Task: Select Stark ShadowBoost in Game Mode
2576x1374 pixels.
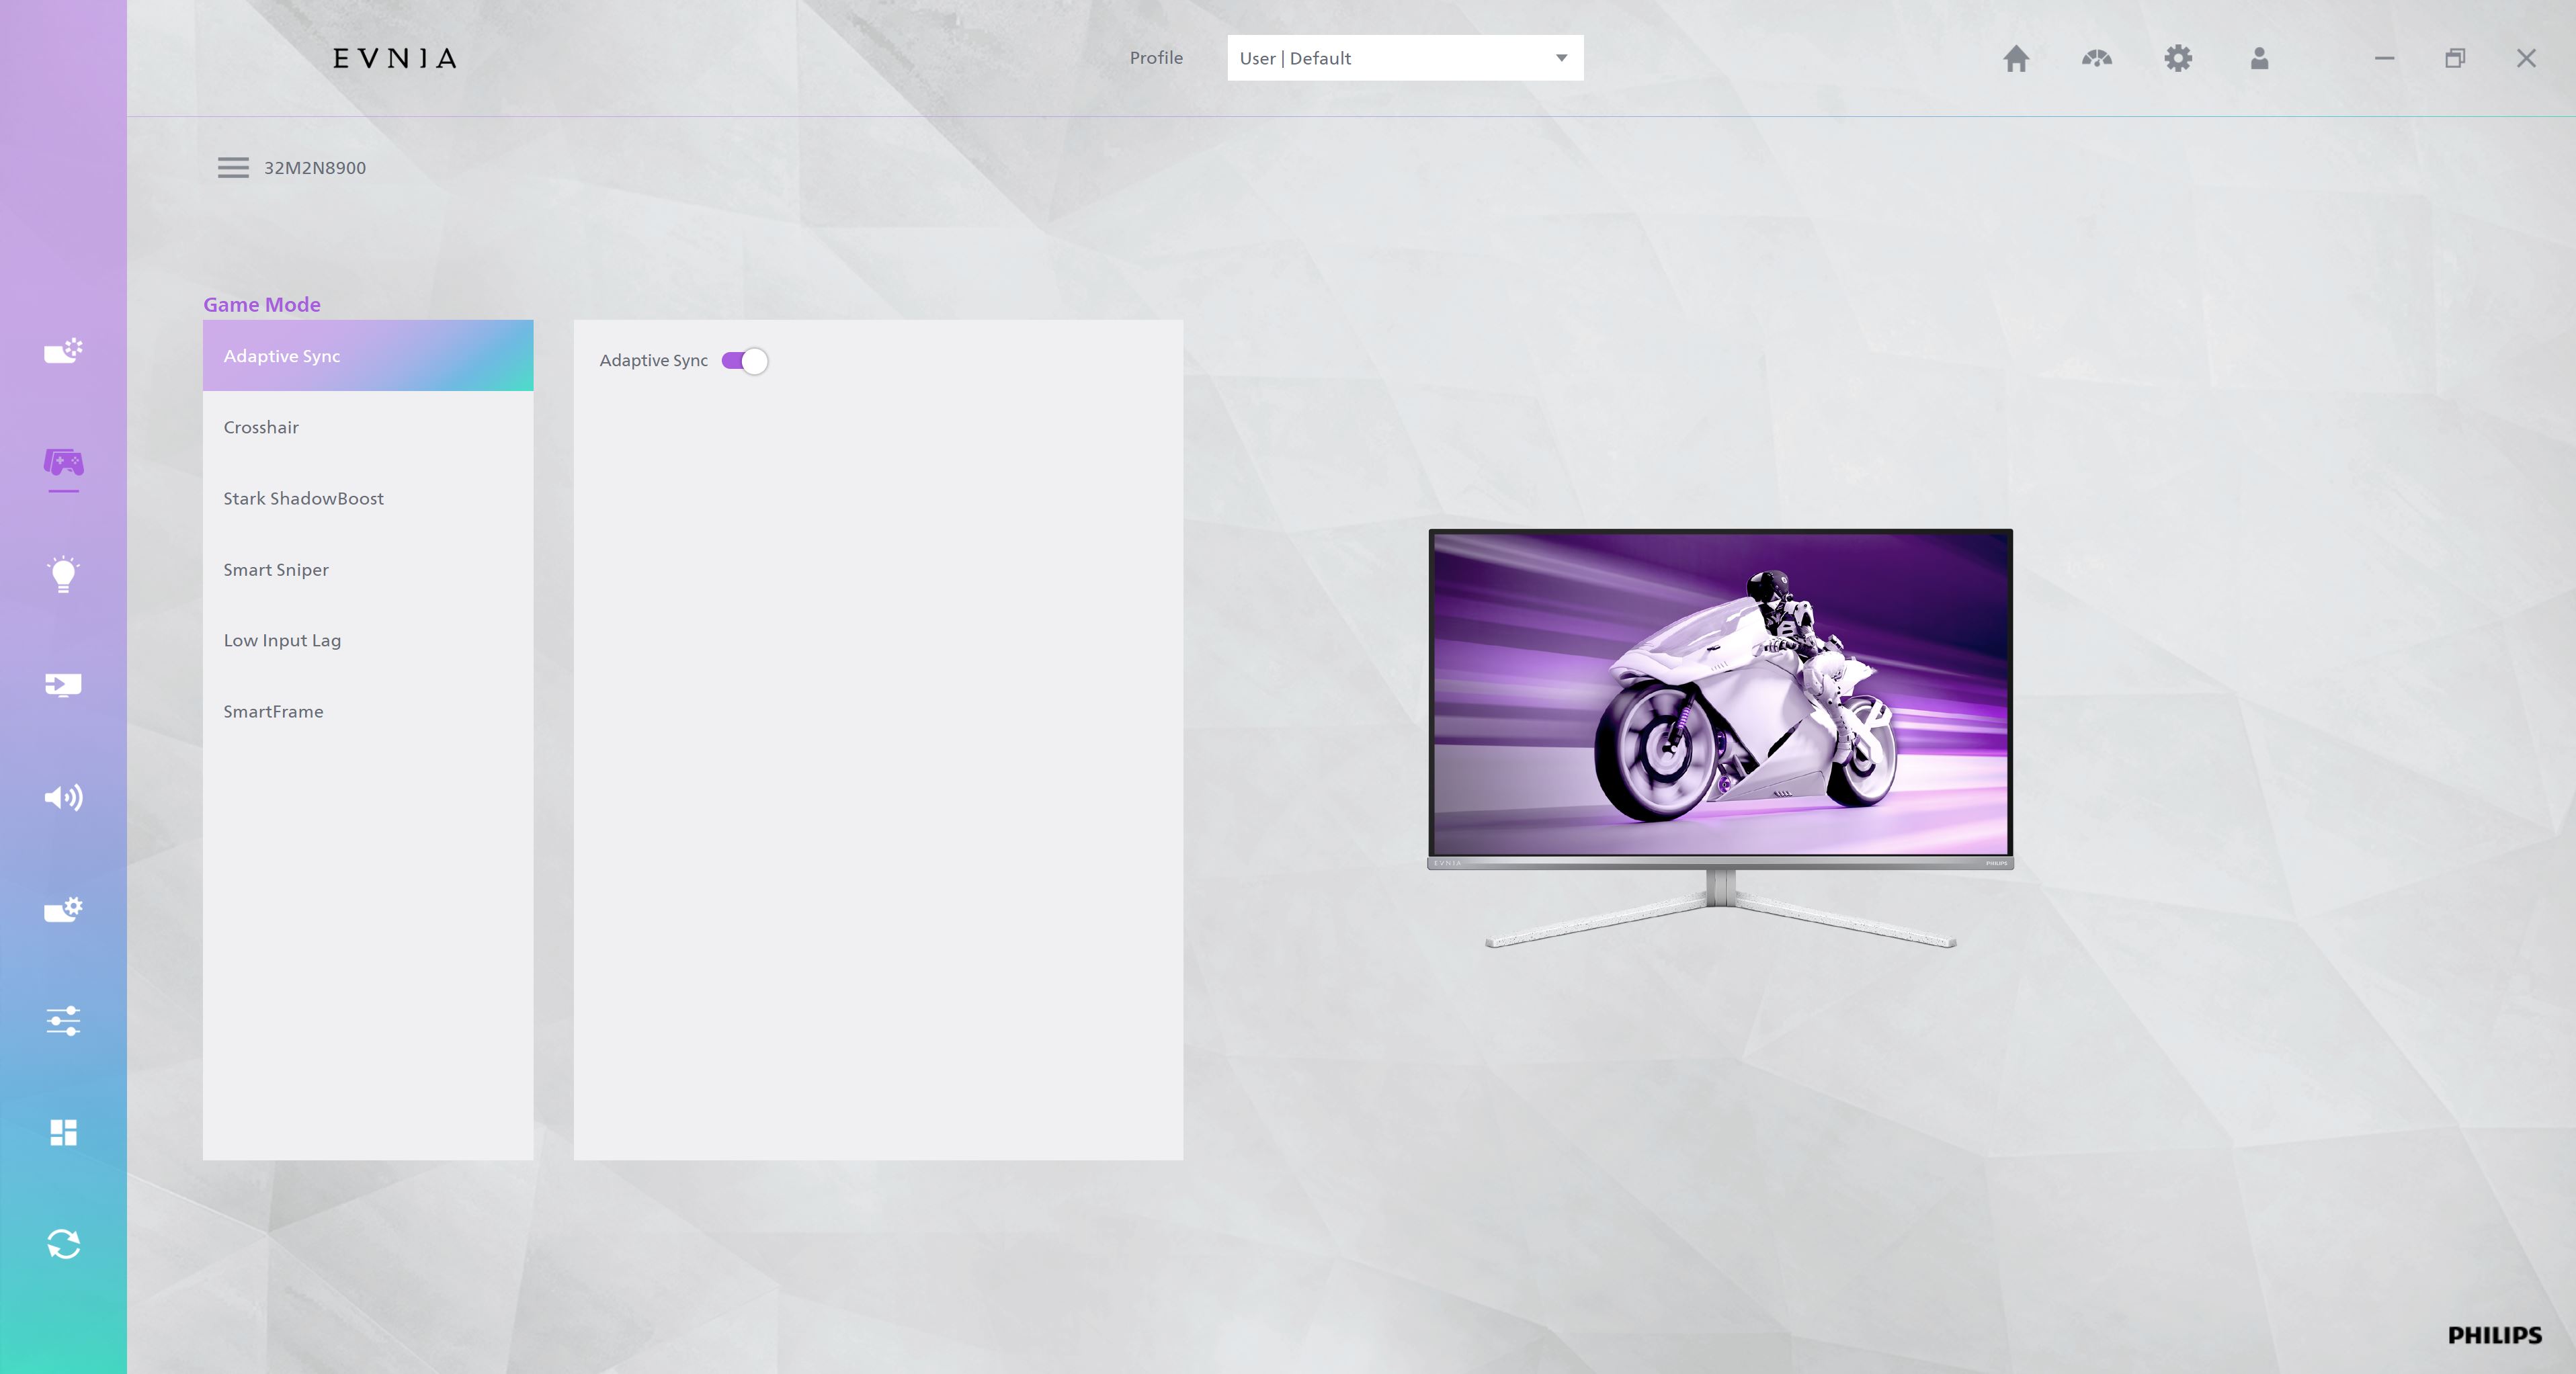Action: 303,499
